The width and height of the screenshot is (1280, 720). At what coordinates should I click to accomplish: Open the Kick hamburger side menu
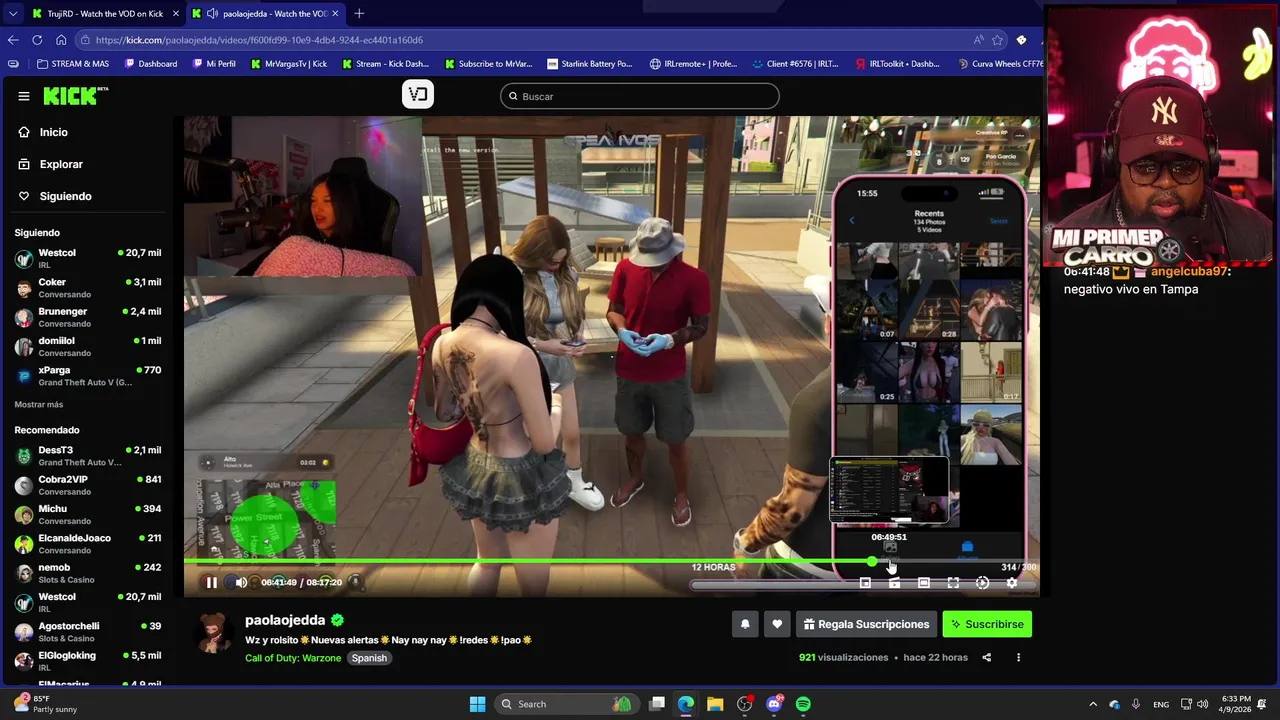click(24, 96)
